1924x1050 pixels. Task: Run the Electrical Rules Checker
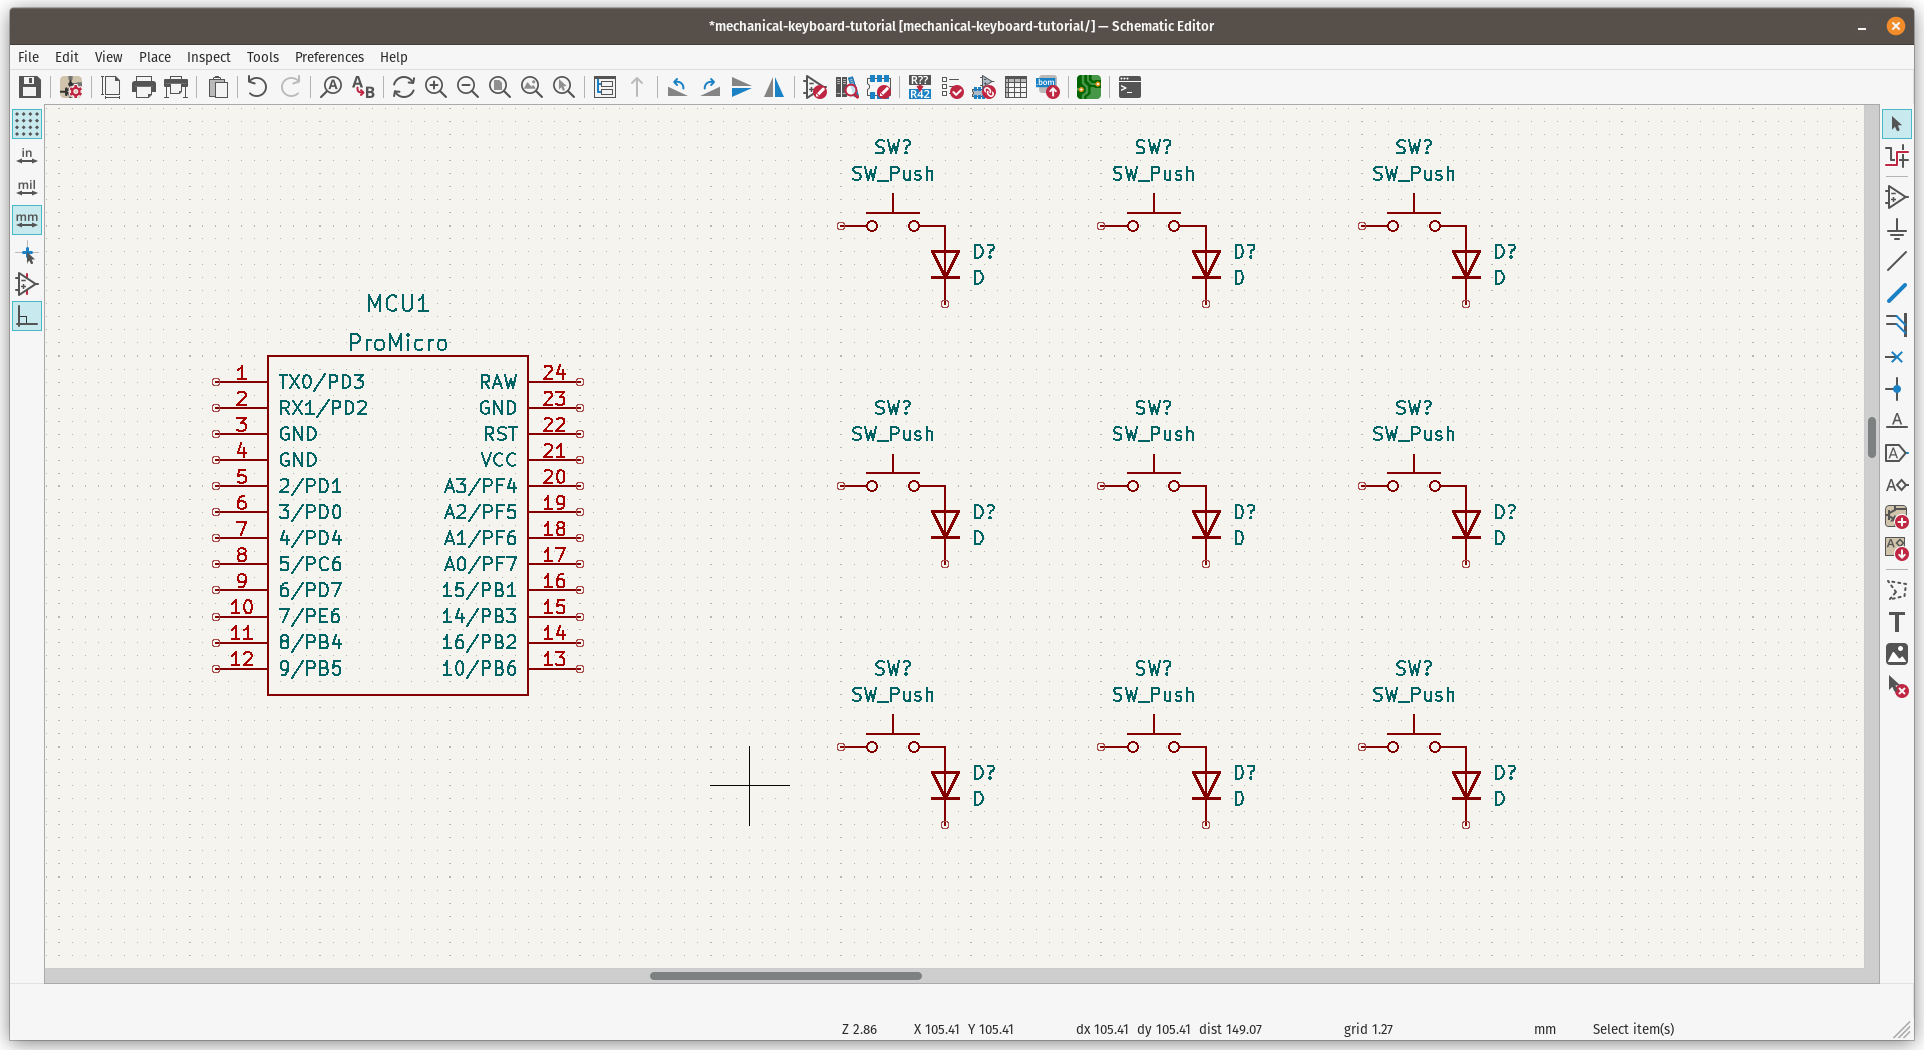(x=952, y=88)
